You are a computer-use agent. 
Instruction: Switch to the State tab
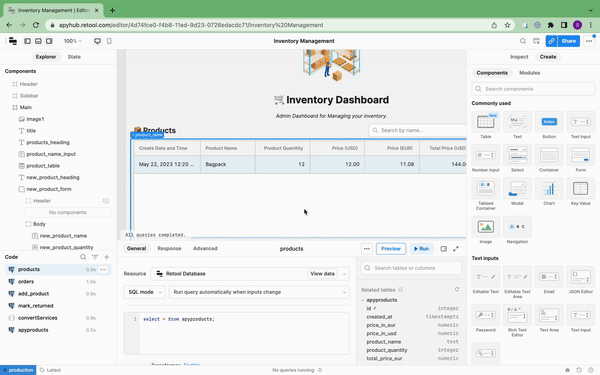(74, 57)
